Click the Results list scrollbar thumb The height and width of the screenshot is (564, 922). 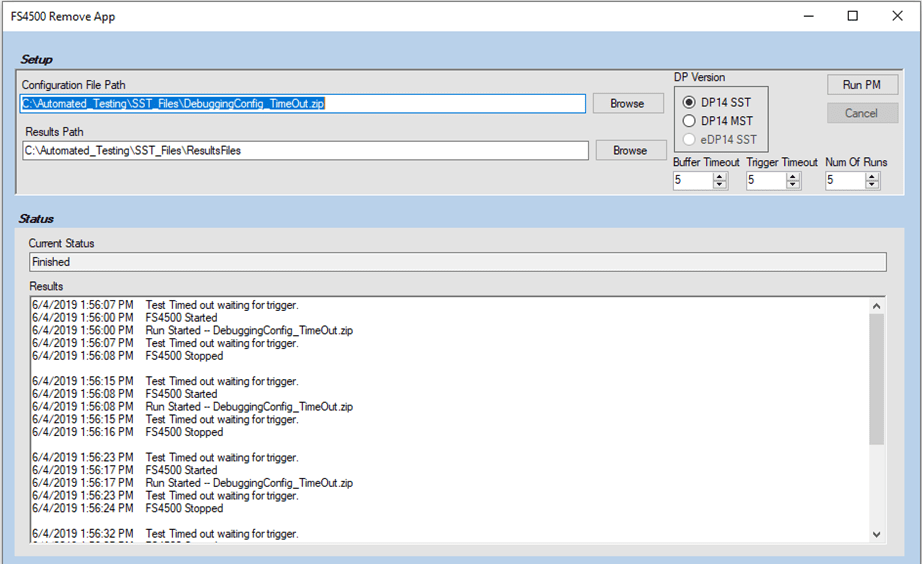click(876, 379)
